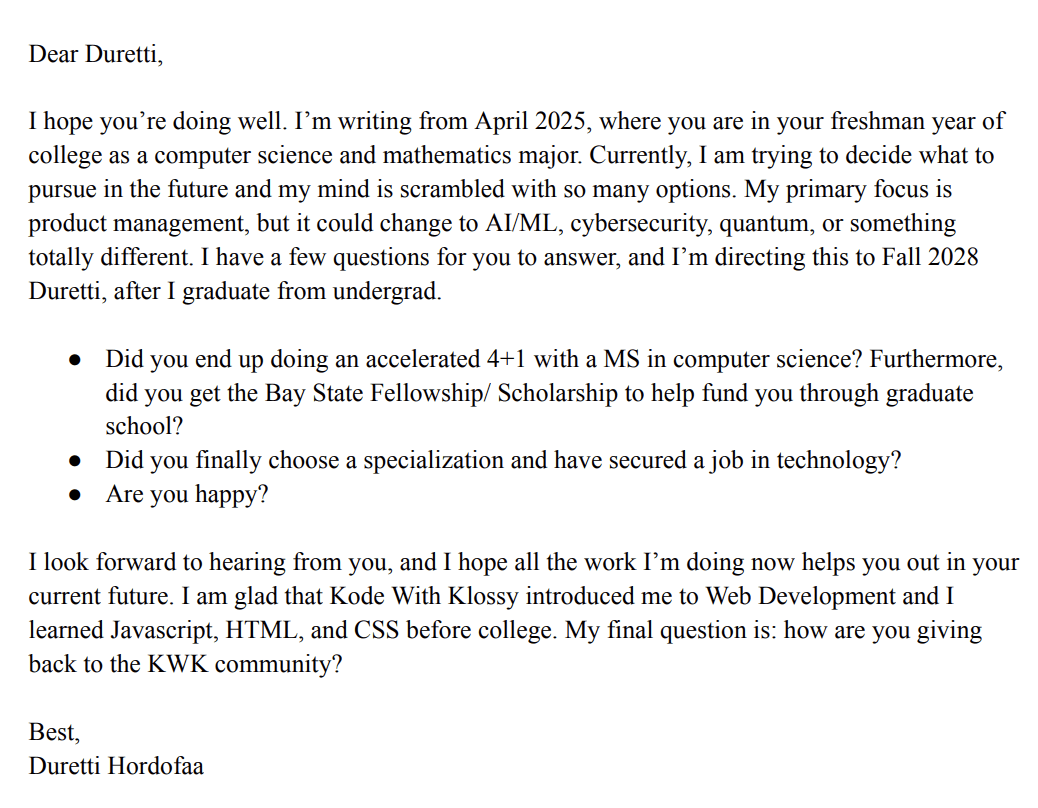This screenshot has width=1038, height=808.
Task: Click the signature 'Duretti Hordofaa'
Action: coord(116,766)
